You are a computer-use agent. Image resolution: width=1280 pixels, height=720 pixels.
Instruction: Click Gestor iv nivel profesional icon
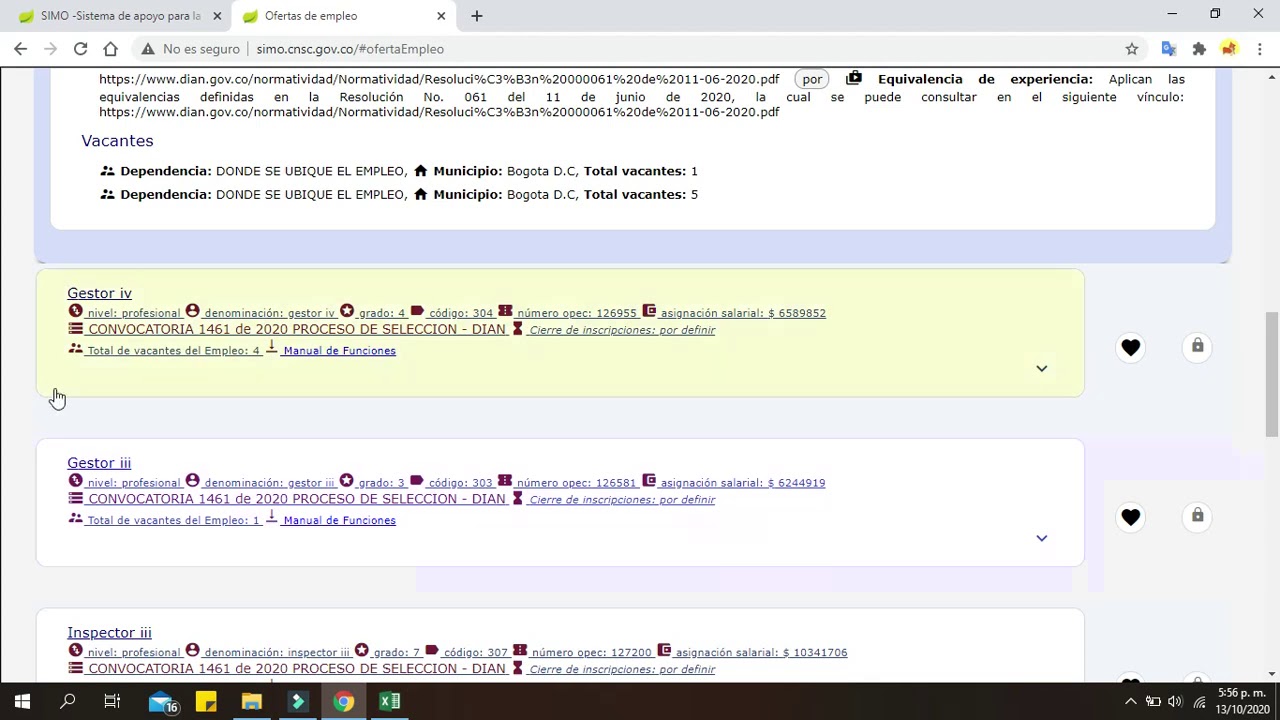[x=75, y=311]
